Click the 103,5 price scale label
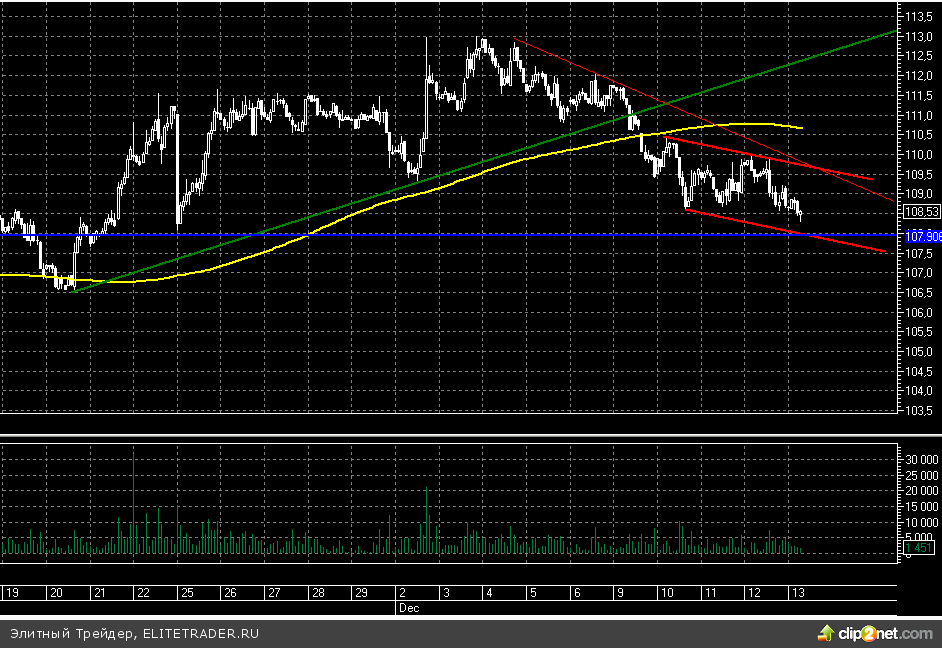Image resolution: width=942 pixels, height=648 pixels. click(x=919, y=411)
